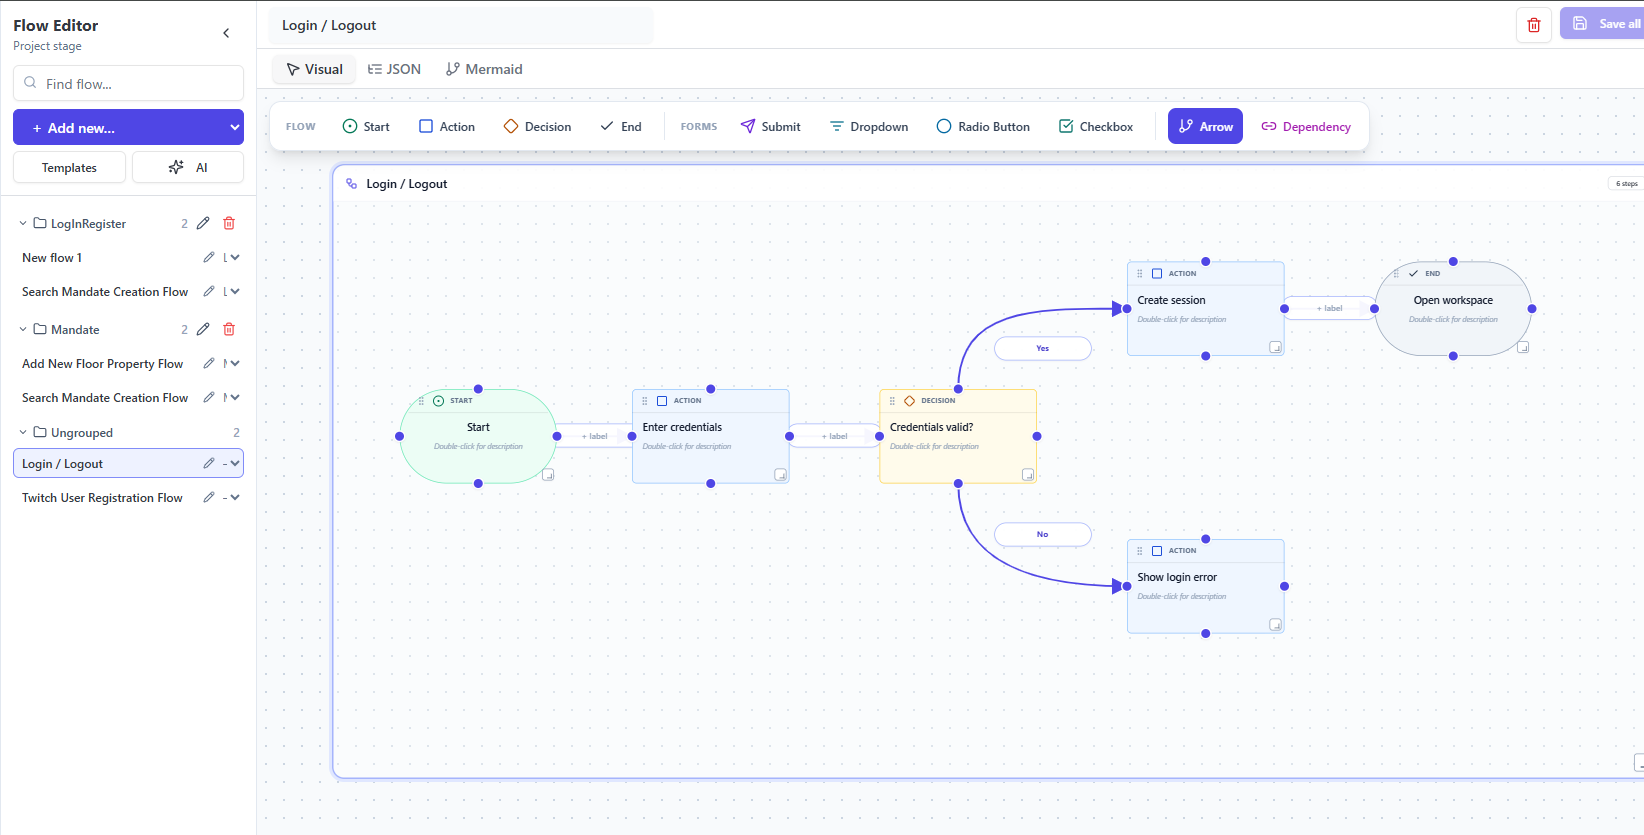The width and height of the screenshot is (1644, 835).
Task: Open New flow 1
Action: point(52,258)
